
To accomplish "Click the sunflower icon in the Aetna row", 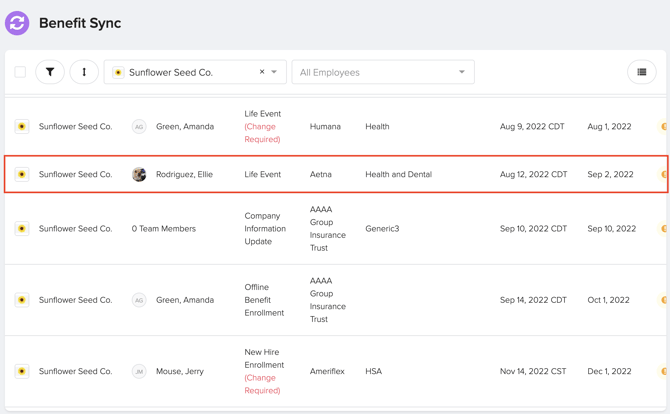I will pos(22,174).
